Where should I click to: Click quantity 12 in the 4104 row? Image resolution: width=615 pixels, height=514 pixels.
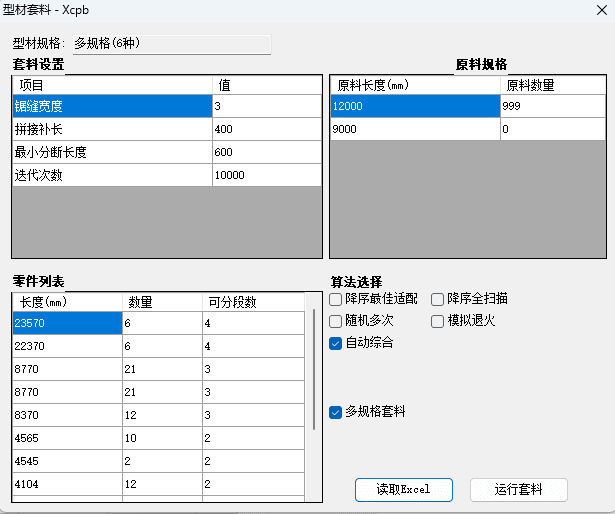click(x=162, y=484)
